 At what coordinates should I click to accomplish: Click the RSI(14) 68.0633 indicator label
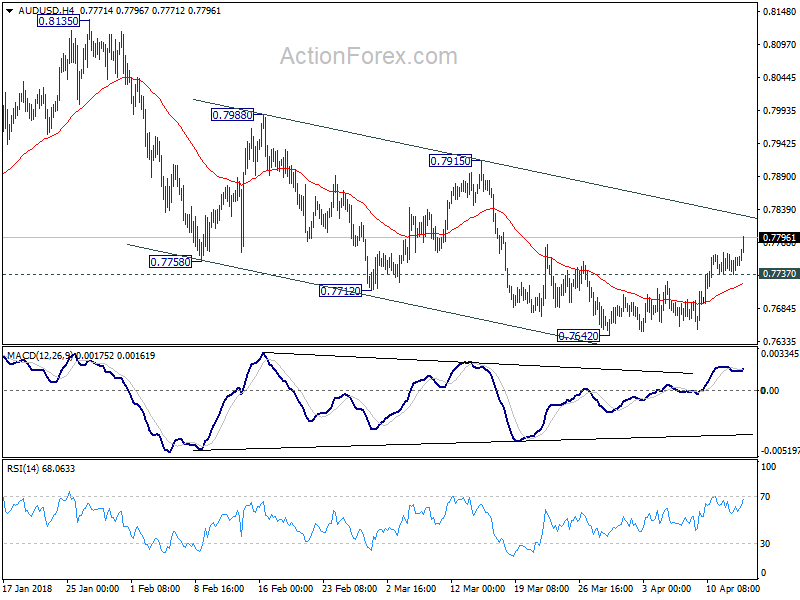pyautogui.click(x=41, y=468)
